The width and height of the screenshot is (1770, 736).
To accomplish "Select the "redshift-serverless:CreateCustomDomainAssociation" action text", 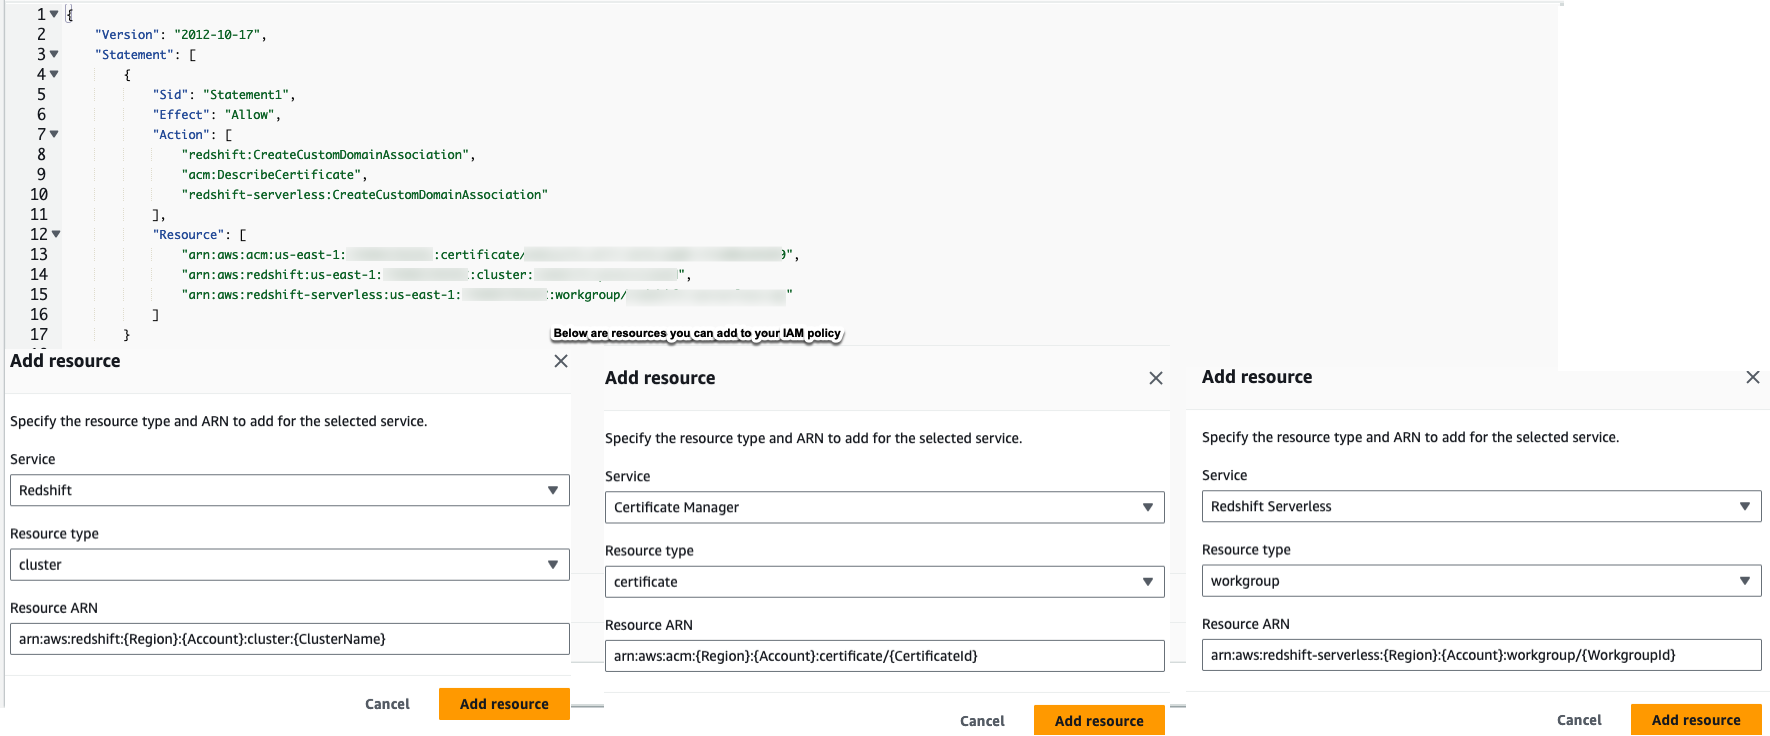I will pyautogui.click(x=365, y=195).
